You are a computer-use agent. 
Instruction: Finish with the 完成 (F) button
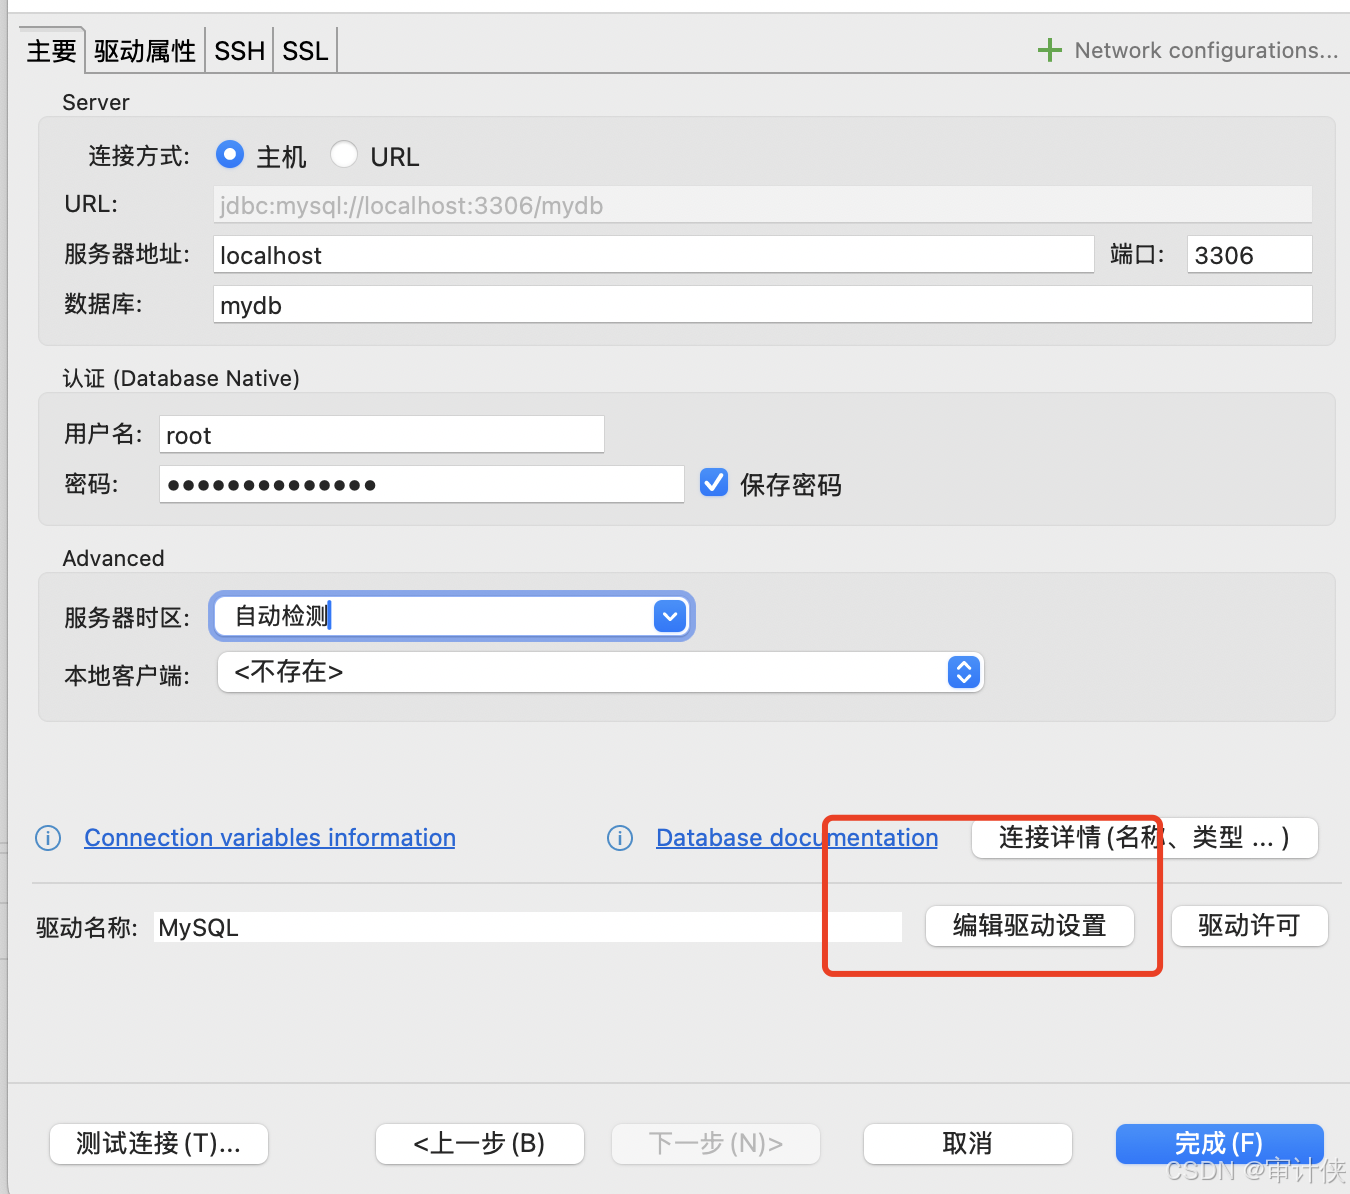click(1220, 1144)
